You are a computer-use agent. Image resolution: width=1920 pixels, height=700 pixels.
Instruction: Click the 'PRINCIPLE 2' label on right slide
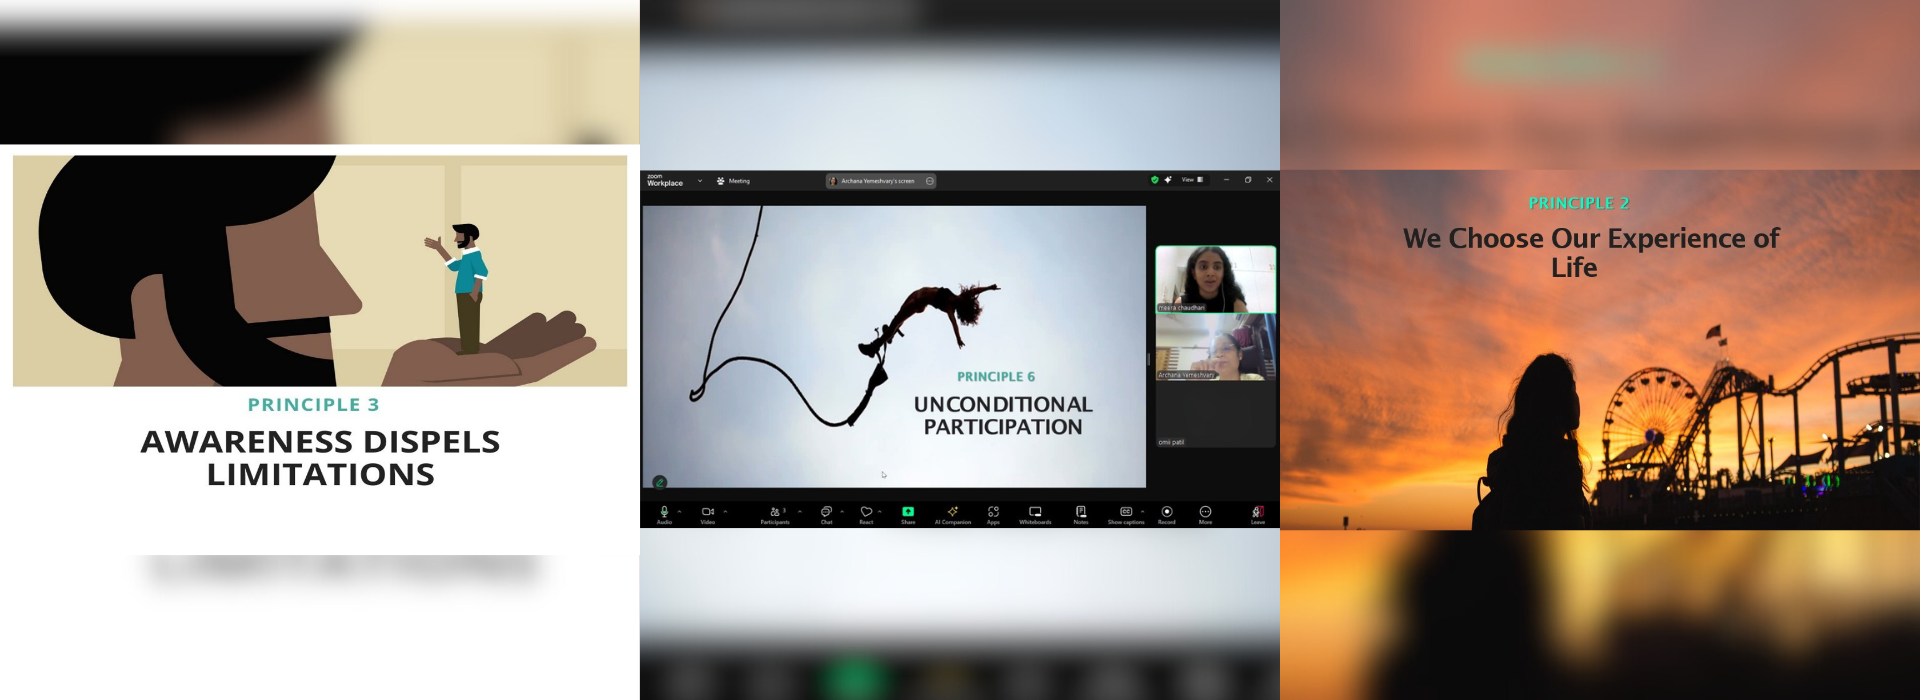click(x=1579, y=203)
